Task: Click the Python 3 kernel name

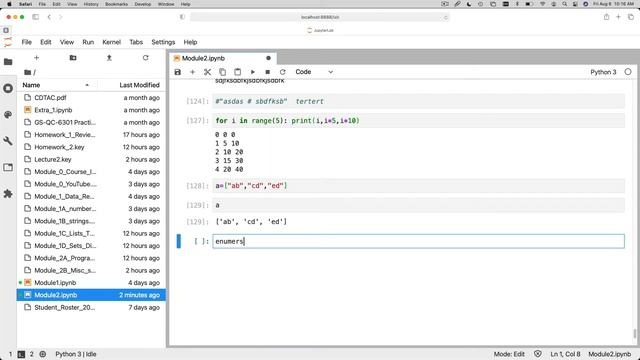Action: [603, 72]
